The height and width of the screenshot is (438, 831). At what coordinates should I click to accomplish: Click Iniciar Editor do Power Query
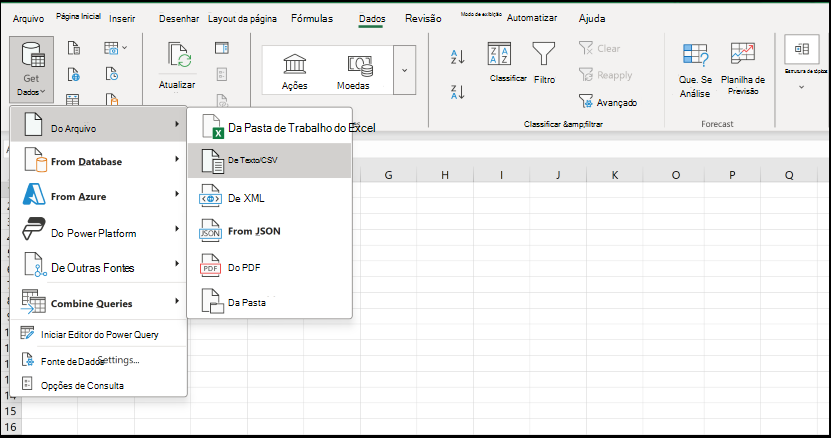click(99, 334)
